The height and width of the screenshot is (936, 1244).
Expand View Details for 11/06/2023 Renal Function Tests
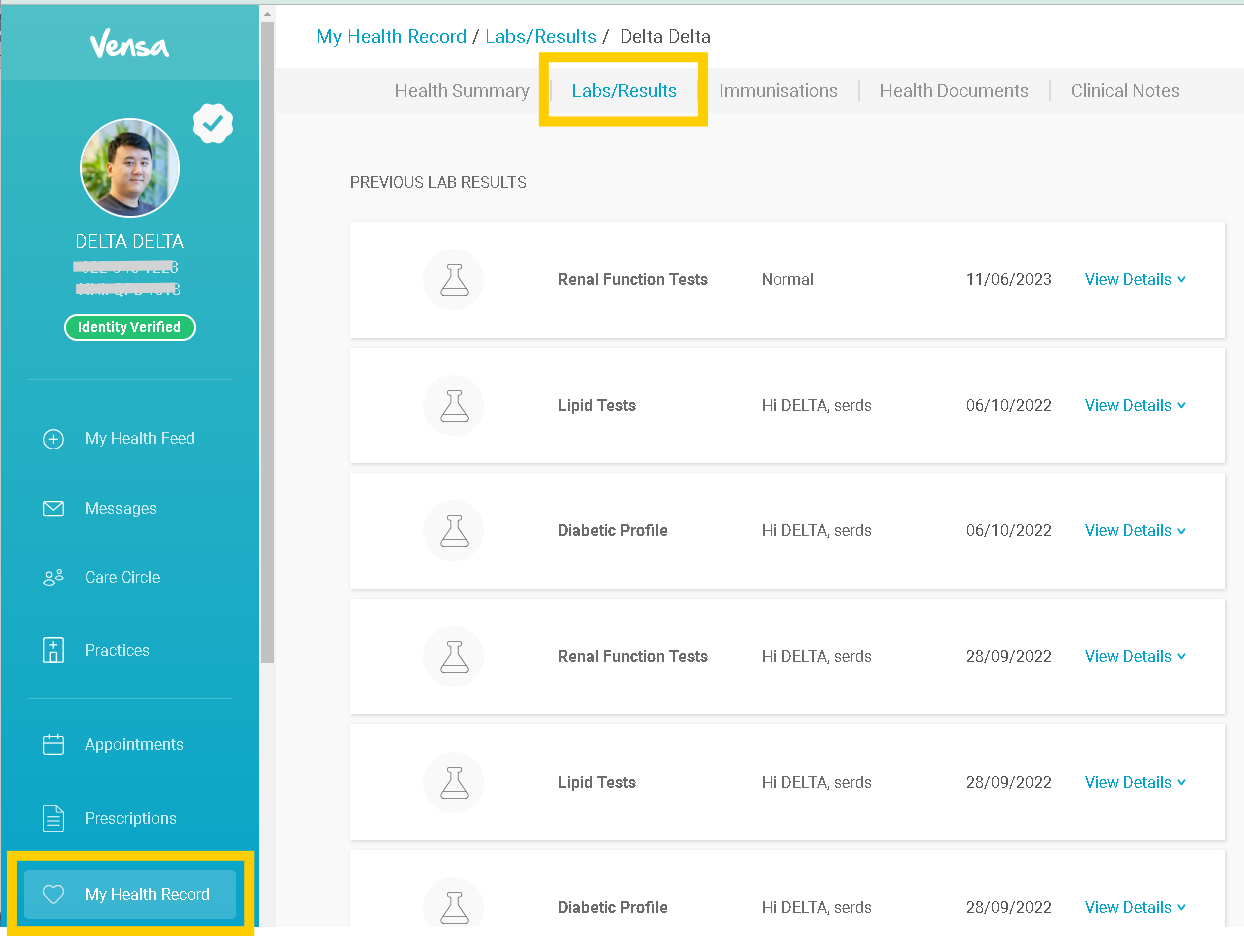click(x=1135, y=280)
